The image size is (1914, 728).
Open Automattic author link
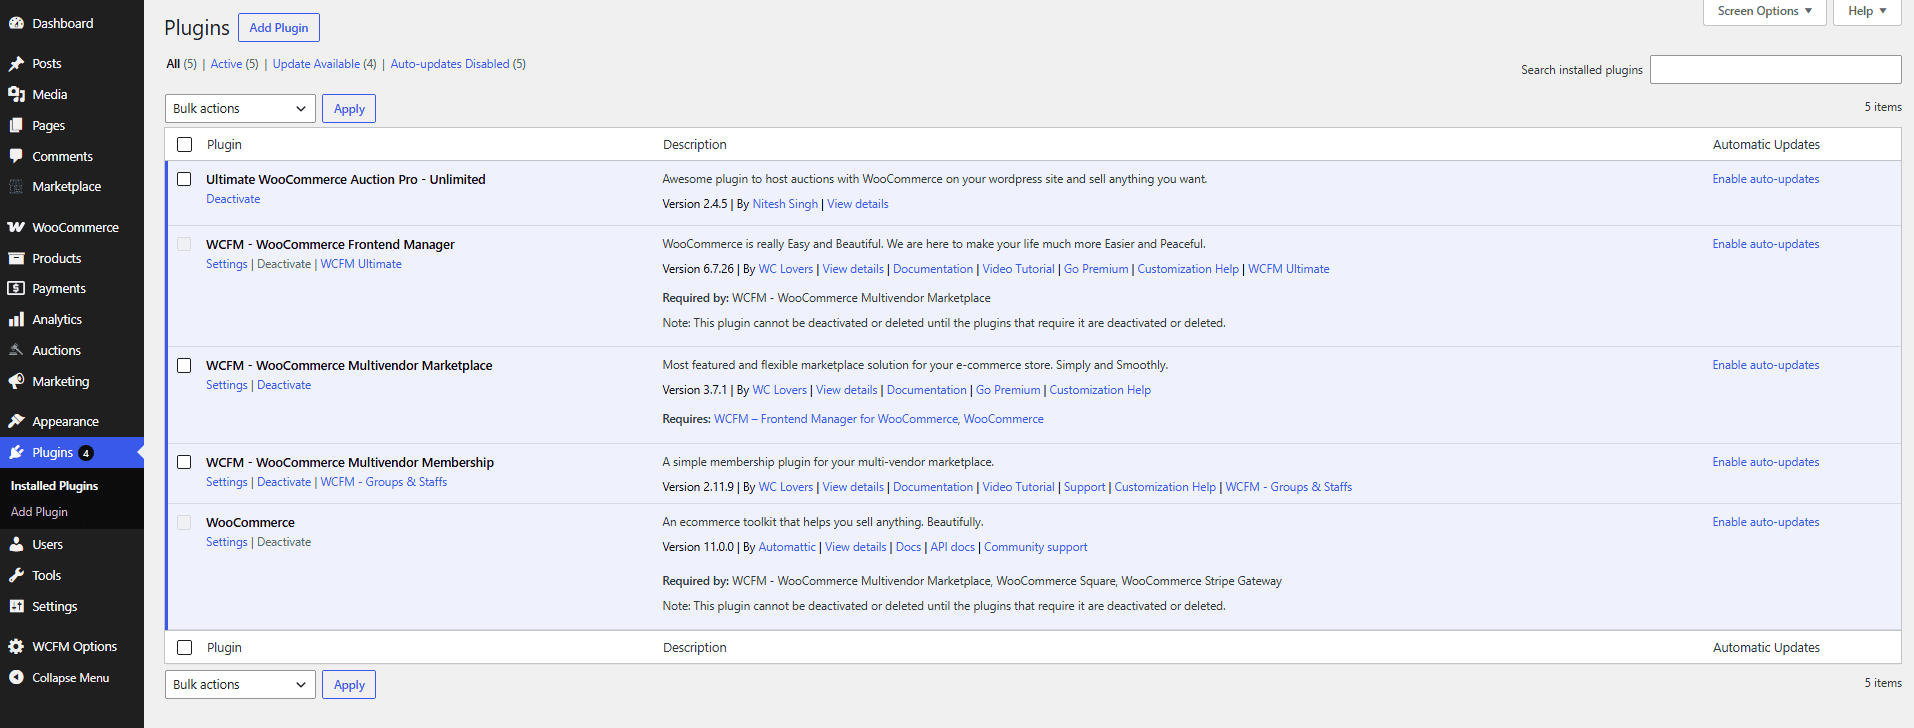(787, 547)
